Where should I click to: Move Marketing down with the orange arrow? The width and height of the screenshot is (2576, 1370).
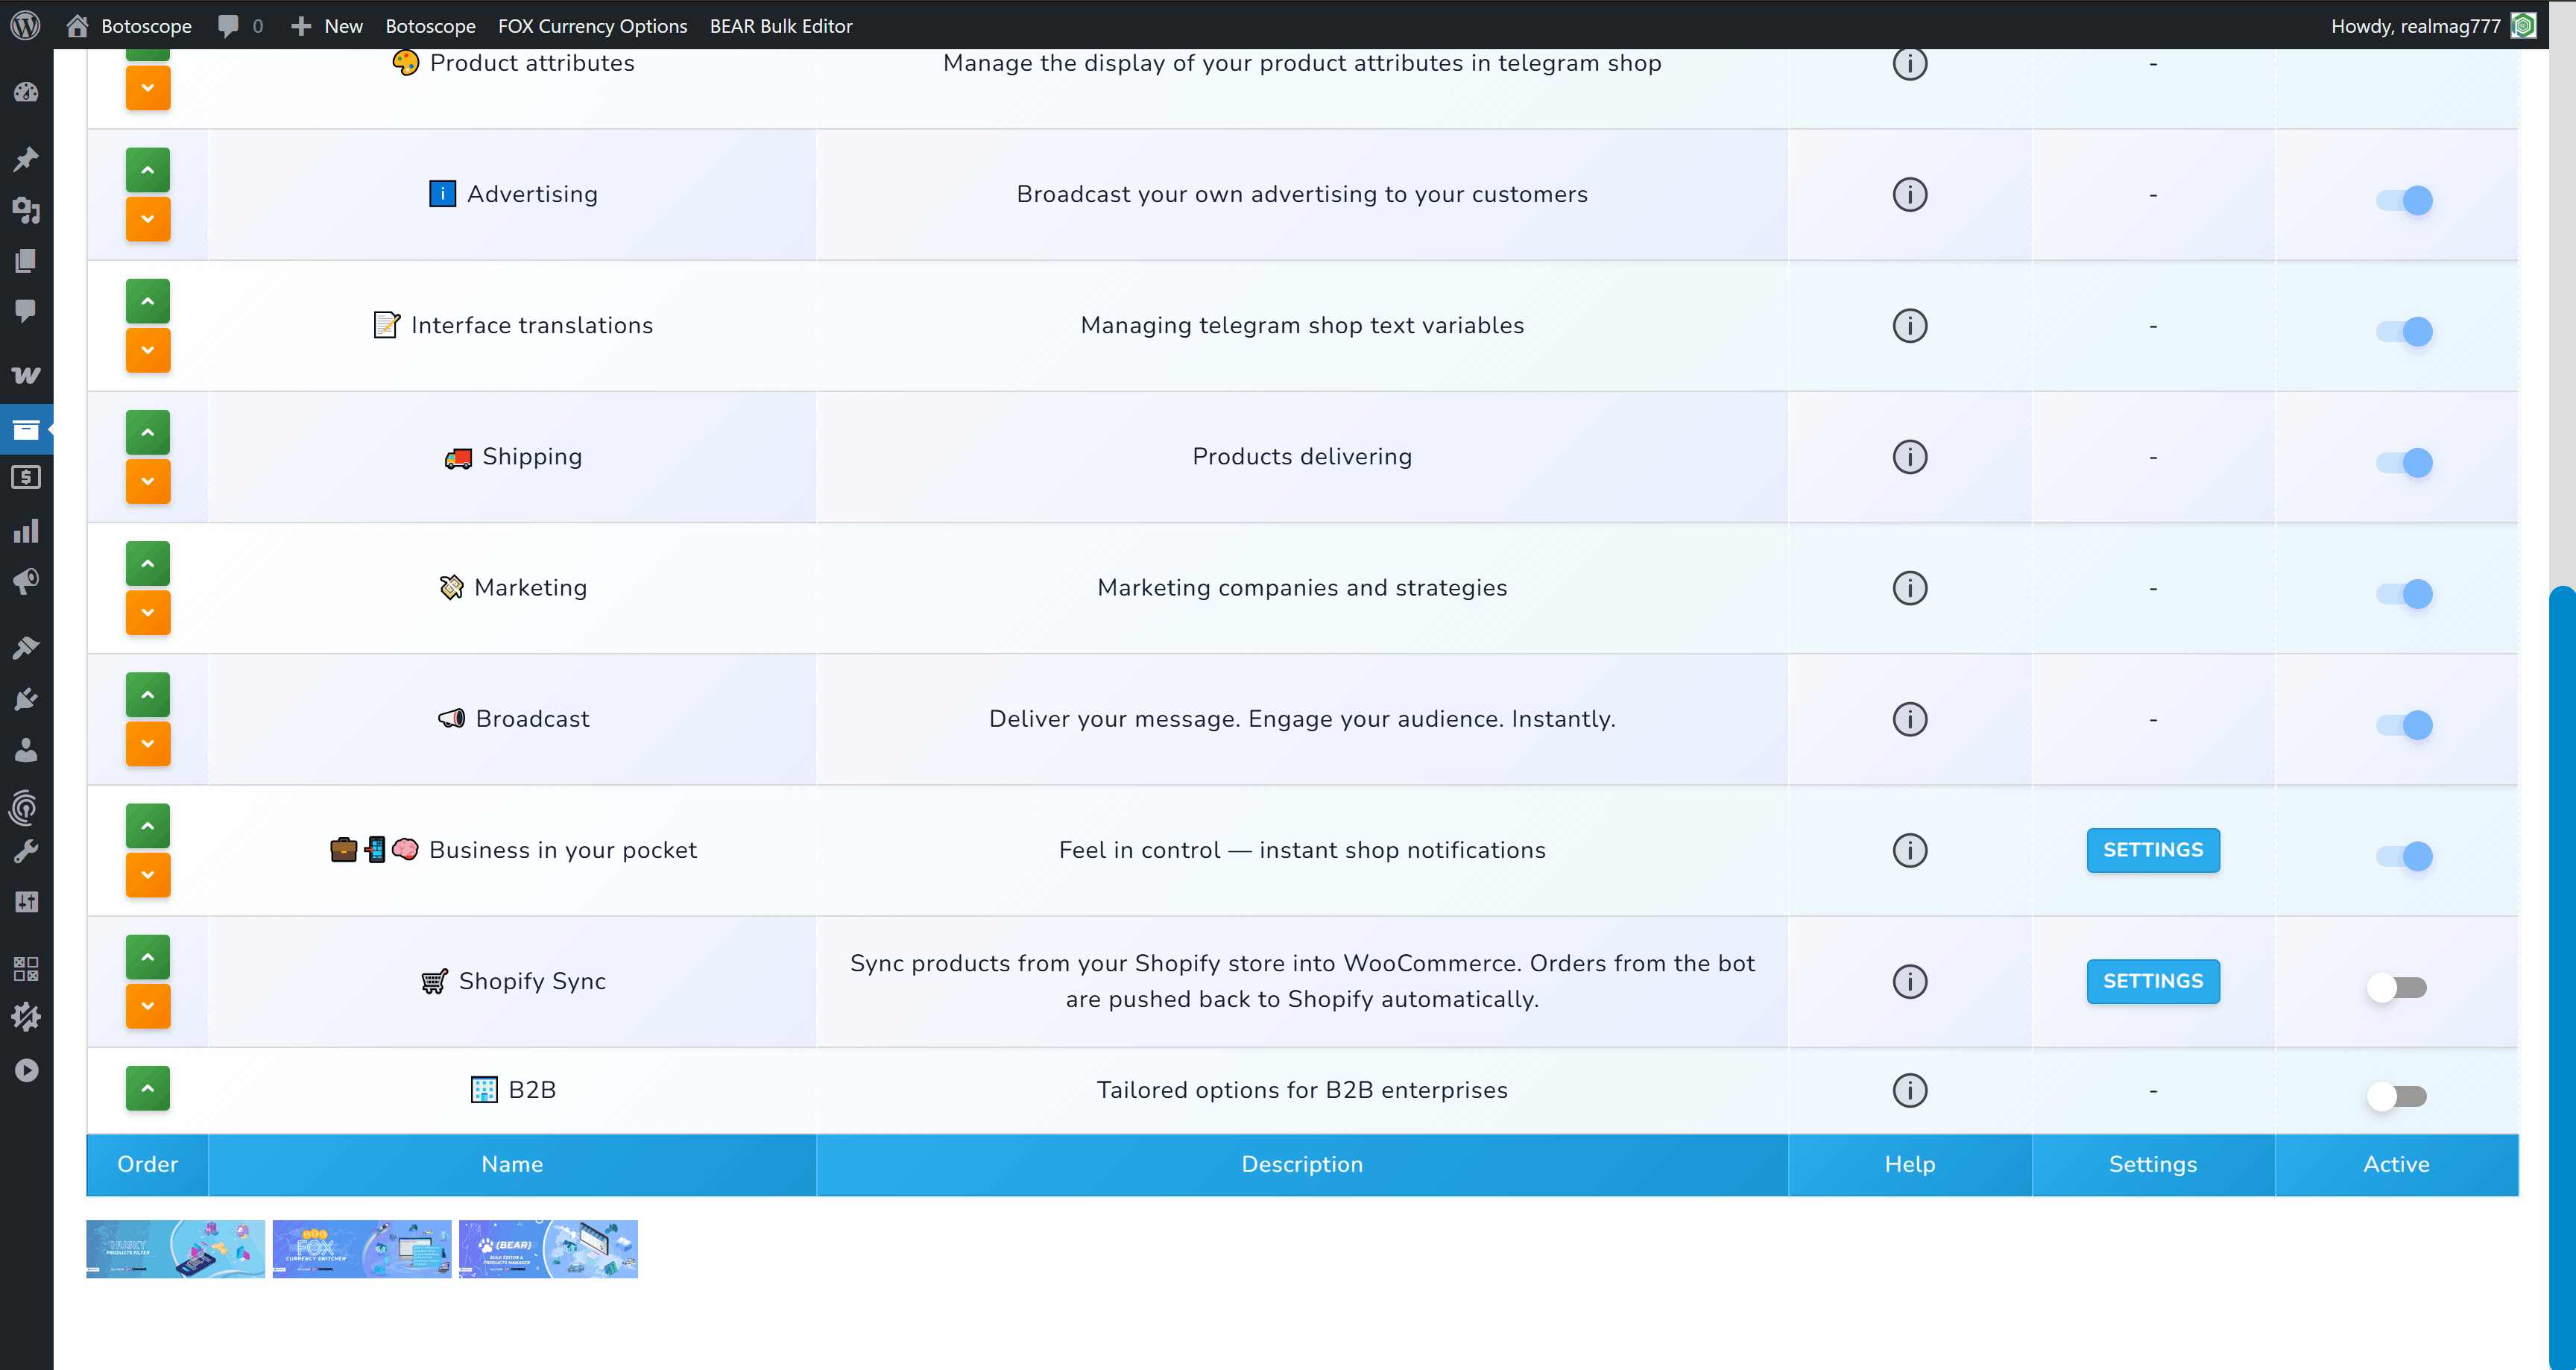coord(147,613)
